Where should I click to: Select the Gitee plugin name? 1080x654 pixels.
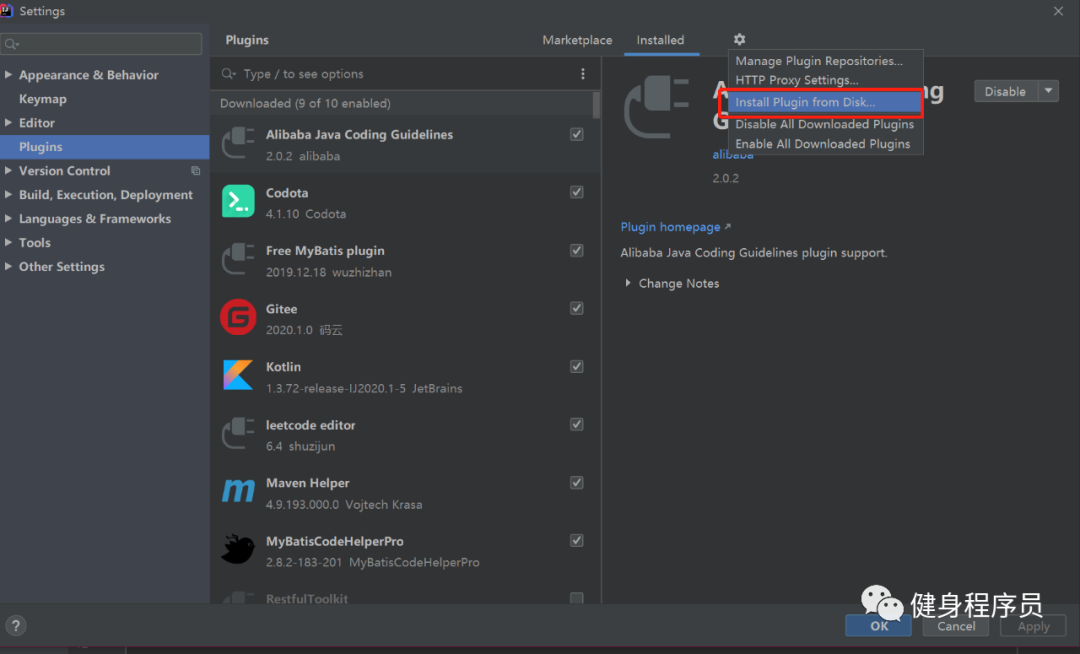(282, 309)
